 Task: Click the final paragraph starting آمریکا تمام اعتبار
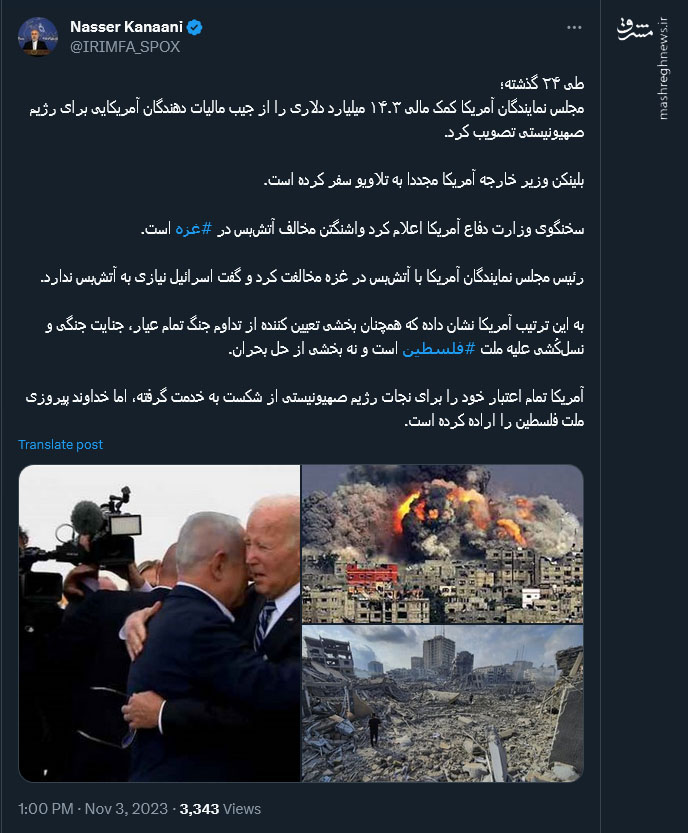(305, 409)
